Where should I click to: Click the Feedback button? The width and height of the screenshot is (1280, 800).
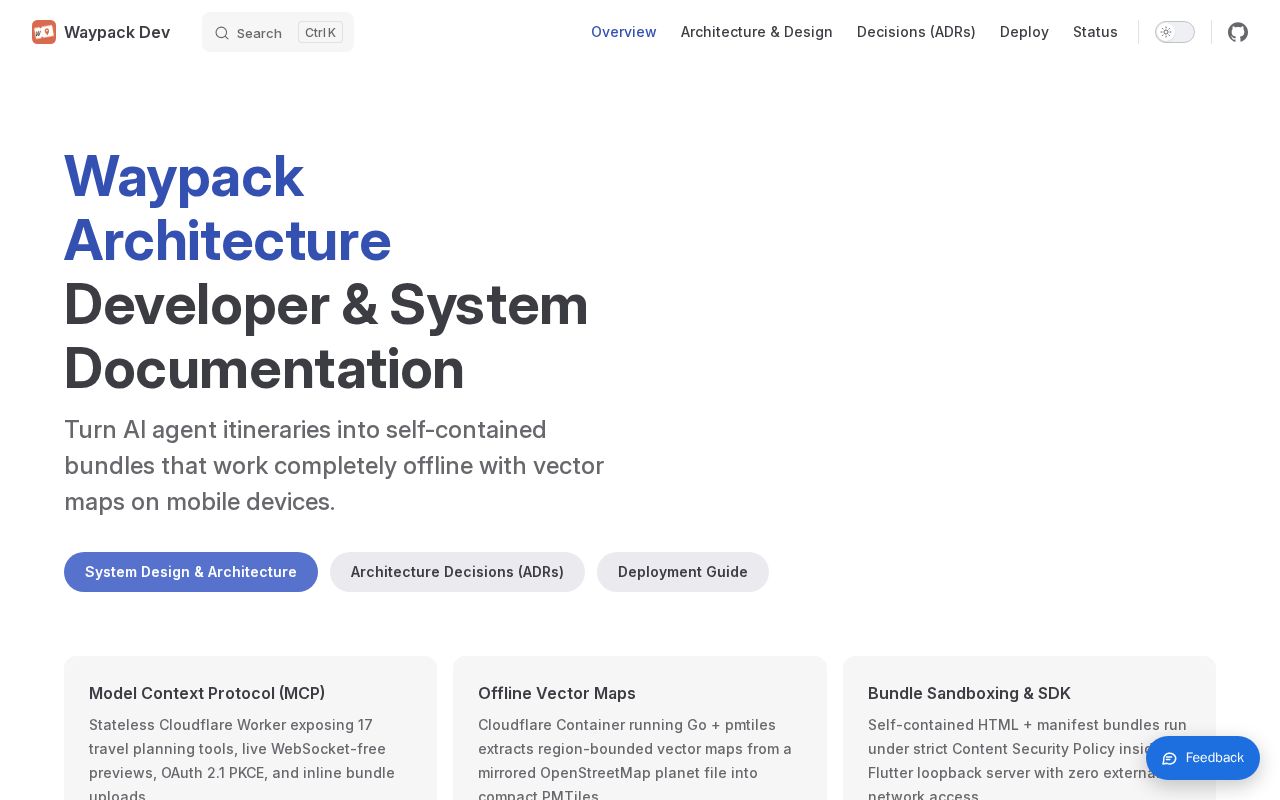(x=1203, y=758)
